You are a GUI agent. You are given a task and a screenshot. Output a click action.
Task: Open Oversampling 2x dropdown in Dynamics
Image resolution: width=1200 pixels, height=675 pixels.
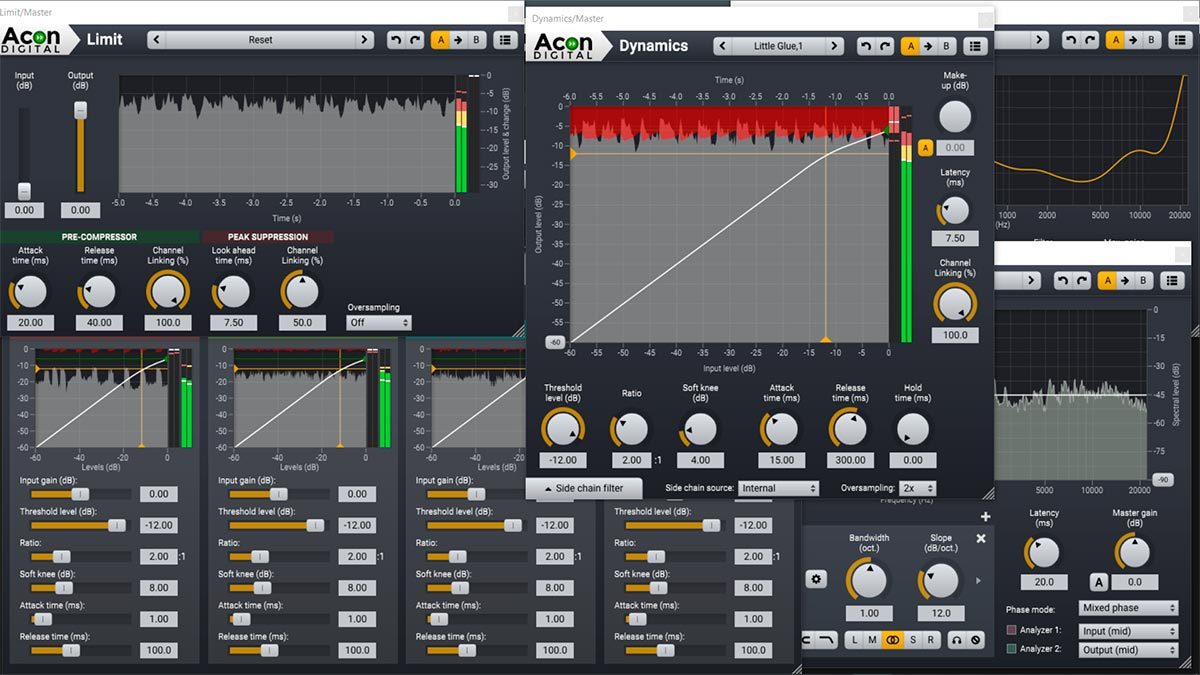pyautogui.click(x=918, y=488)
